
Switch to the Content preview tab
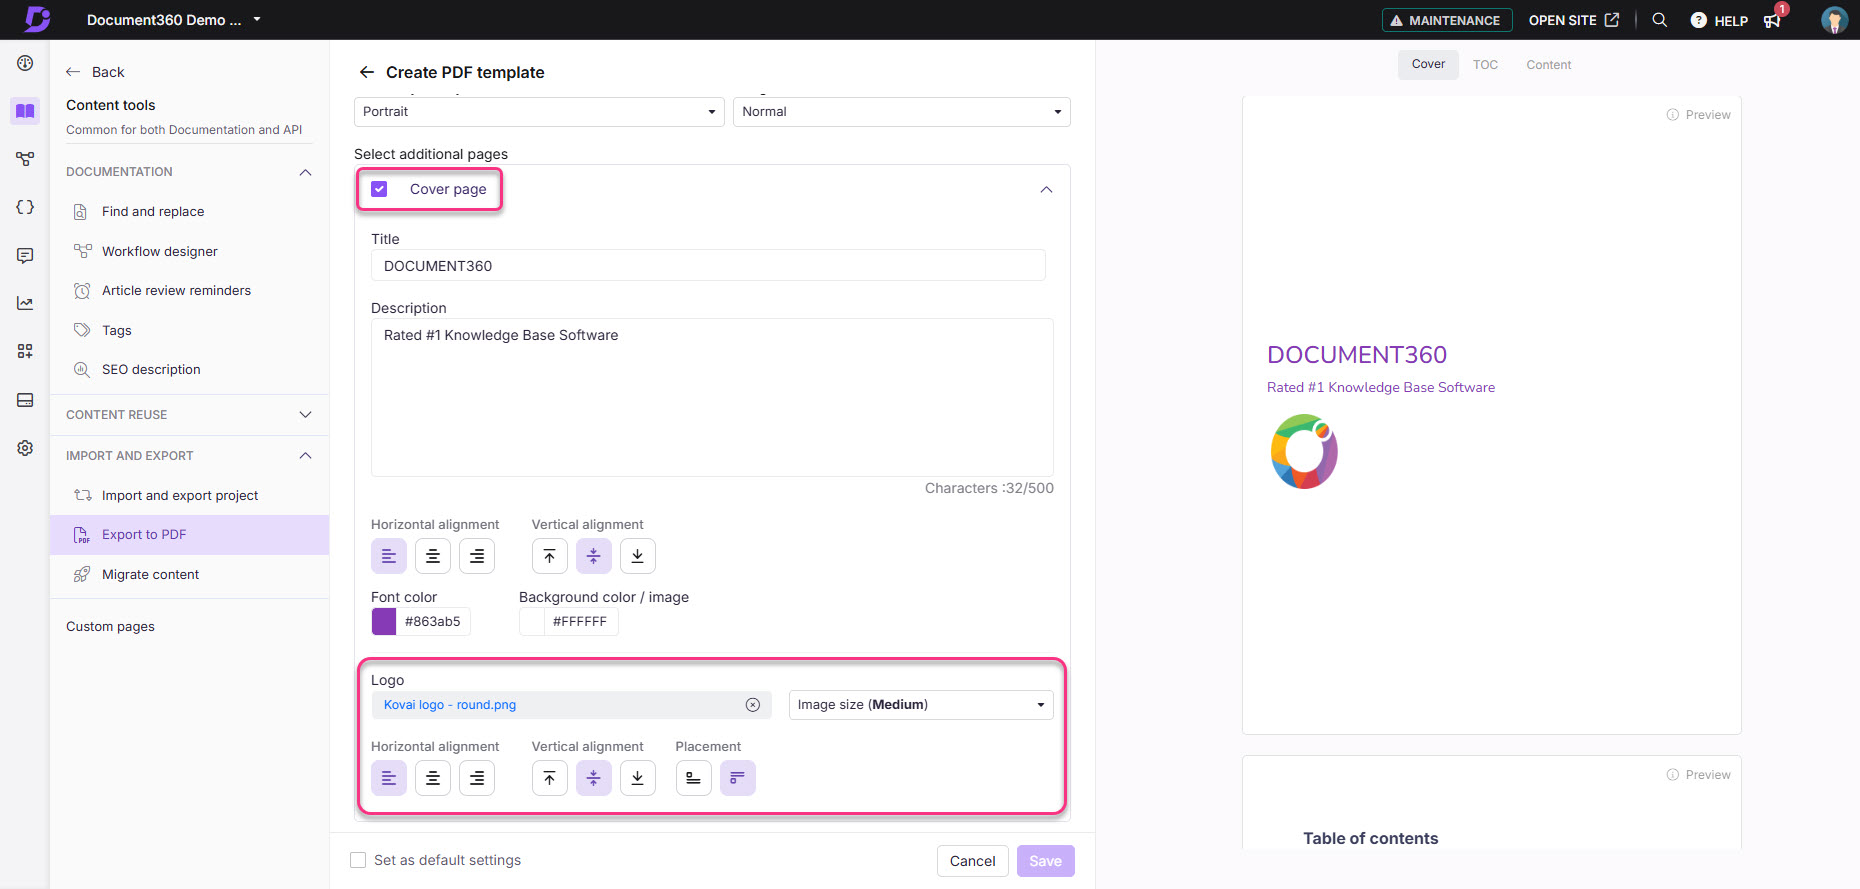click(1548, 65)
